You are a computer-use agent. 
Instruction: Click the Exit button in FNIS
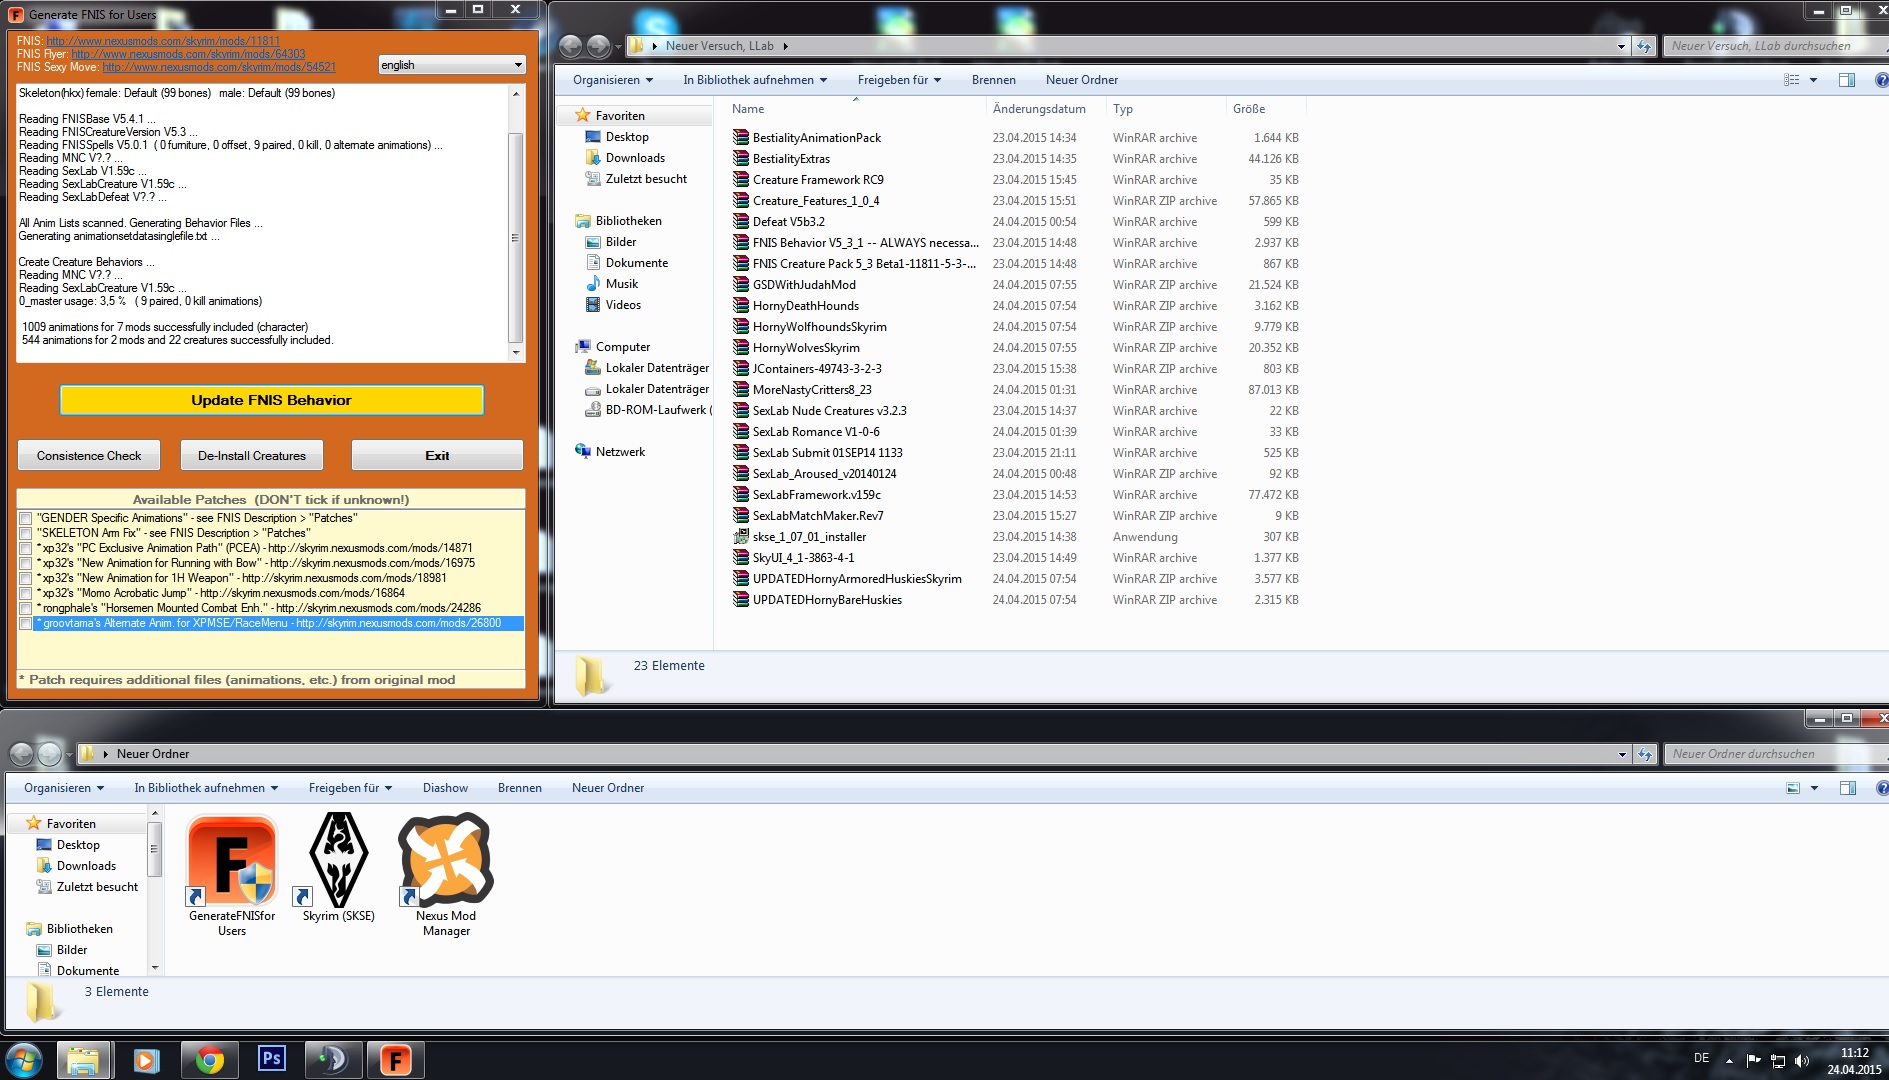point(437,455)
